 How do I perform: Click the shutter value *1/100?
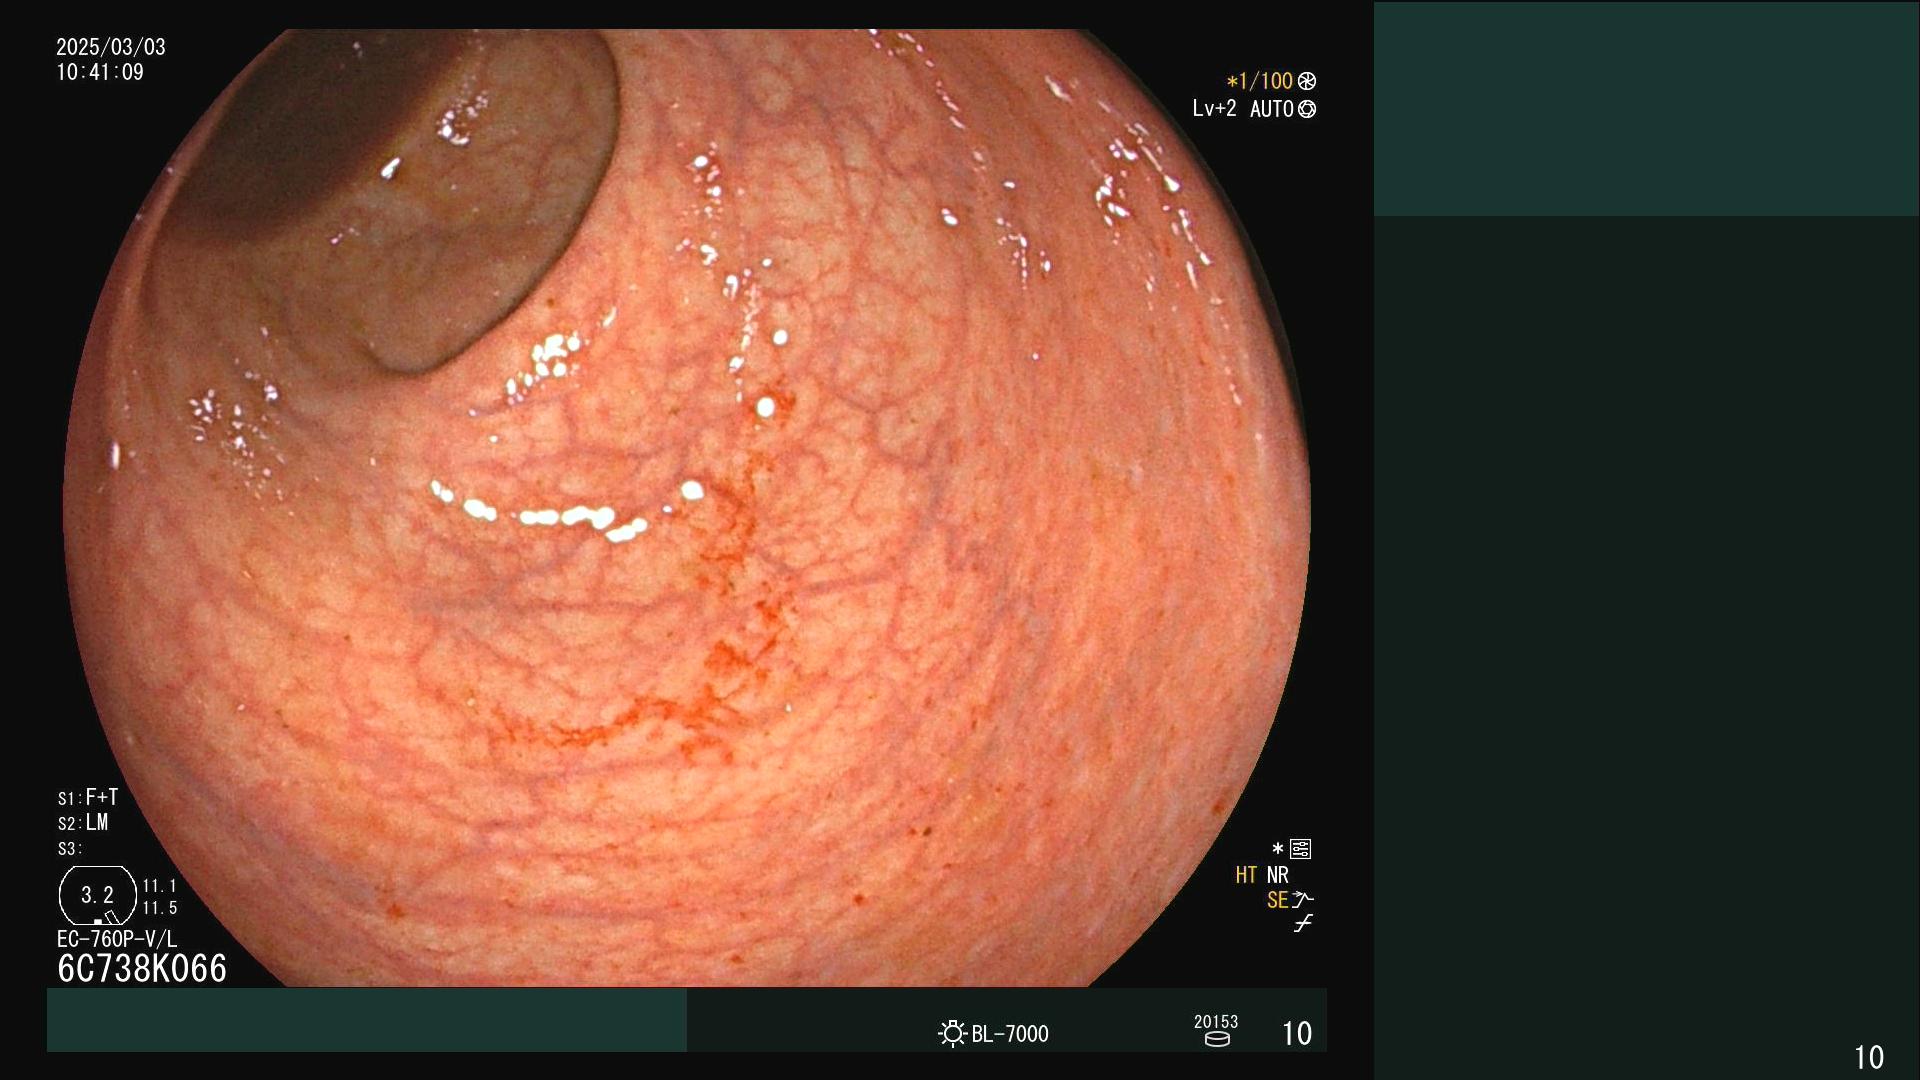pos(1260,81)
